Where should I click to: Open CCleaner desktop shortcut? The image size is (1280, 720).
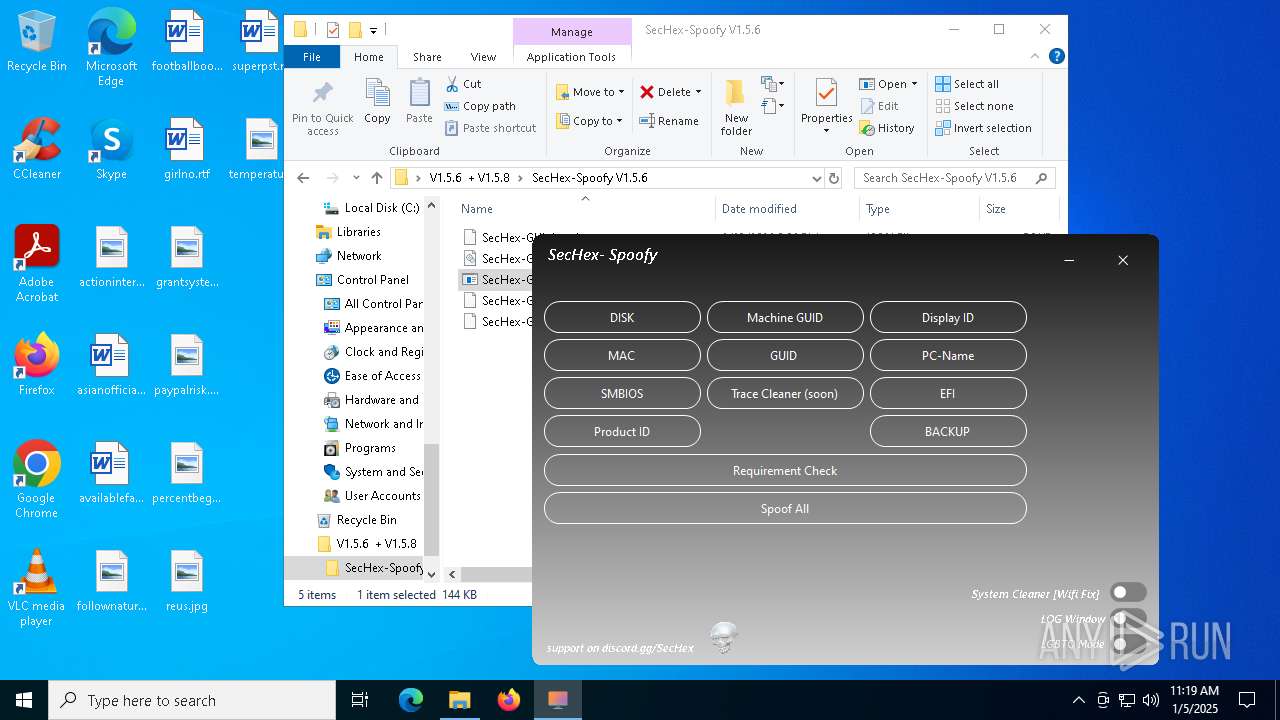(37, 149)
